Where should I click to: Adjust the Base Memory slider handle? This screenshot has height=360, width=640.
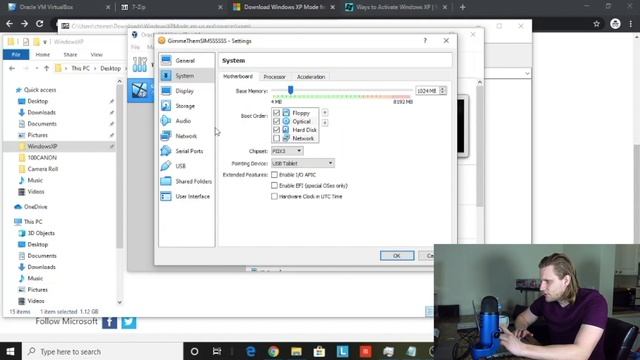tap(290, 89)
